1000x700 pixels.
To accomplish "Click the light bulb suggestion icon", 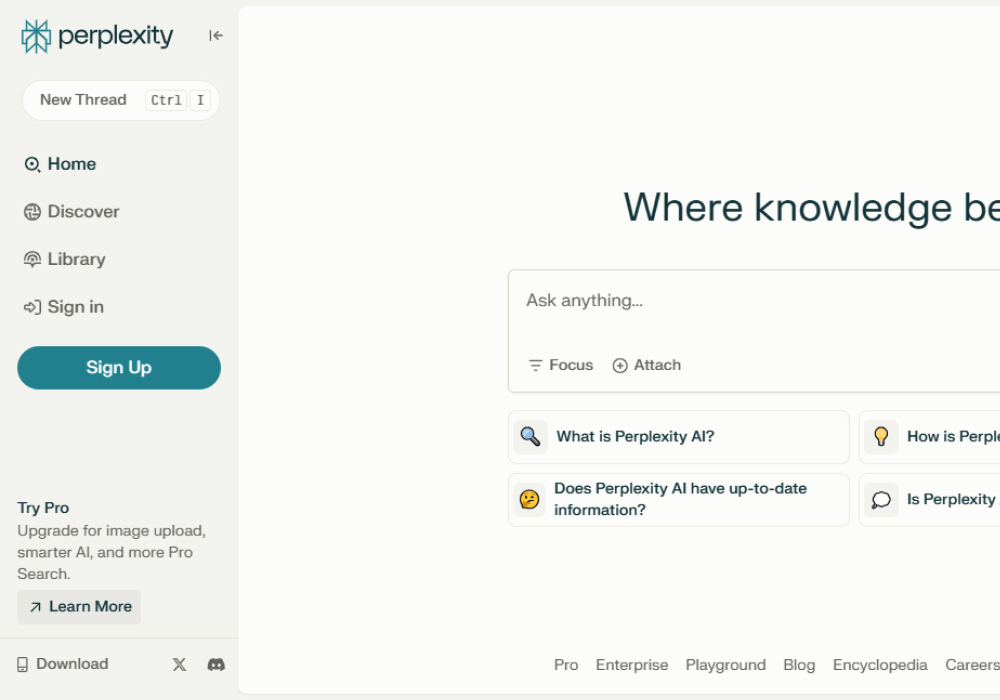I will coord(881,437).
